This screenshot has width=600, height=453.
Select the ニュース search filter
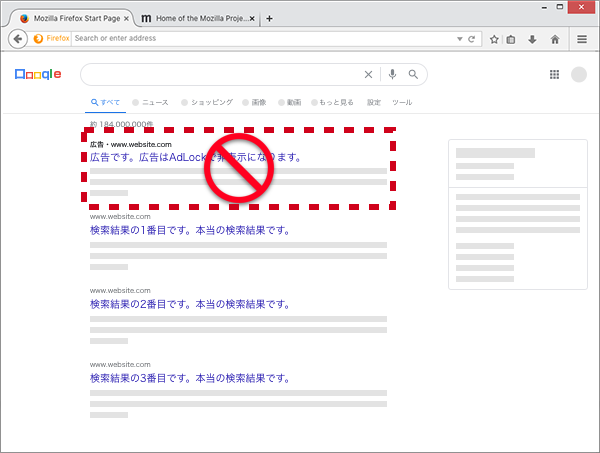pos(150,102)
